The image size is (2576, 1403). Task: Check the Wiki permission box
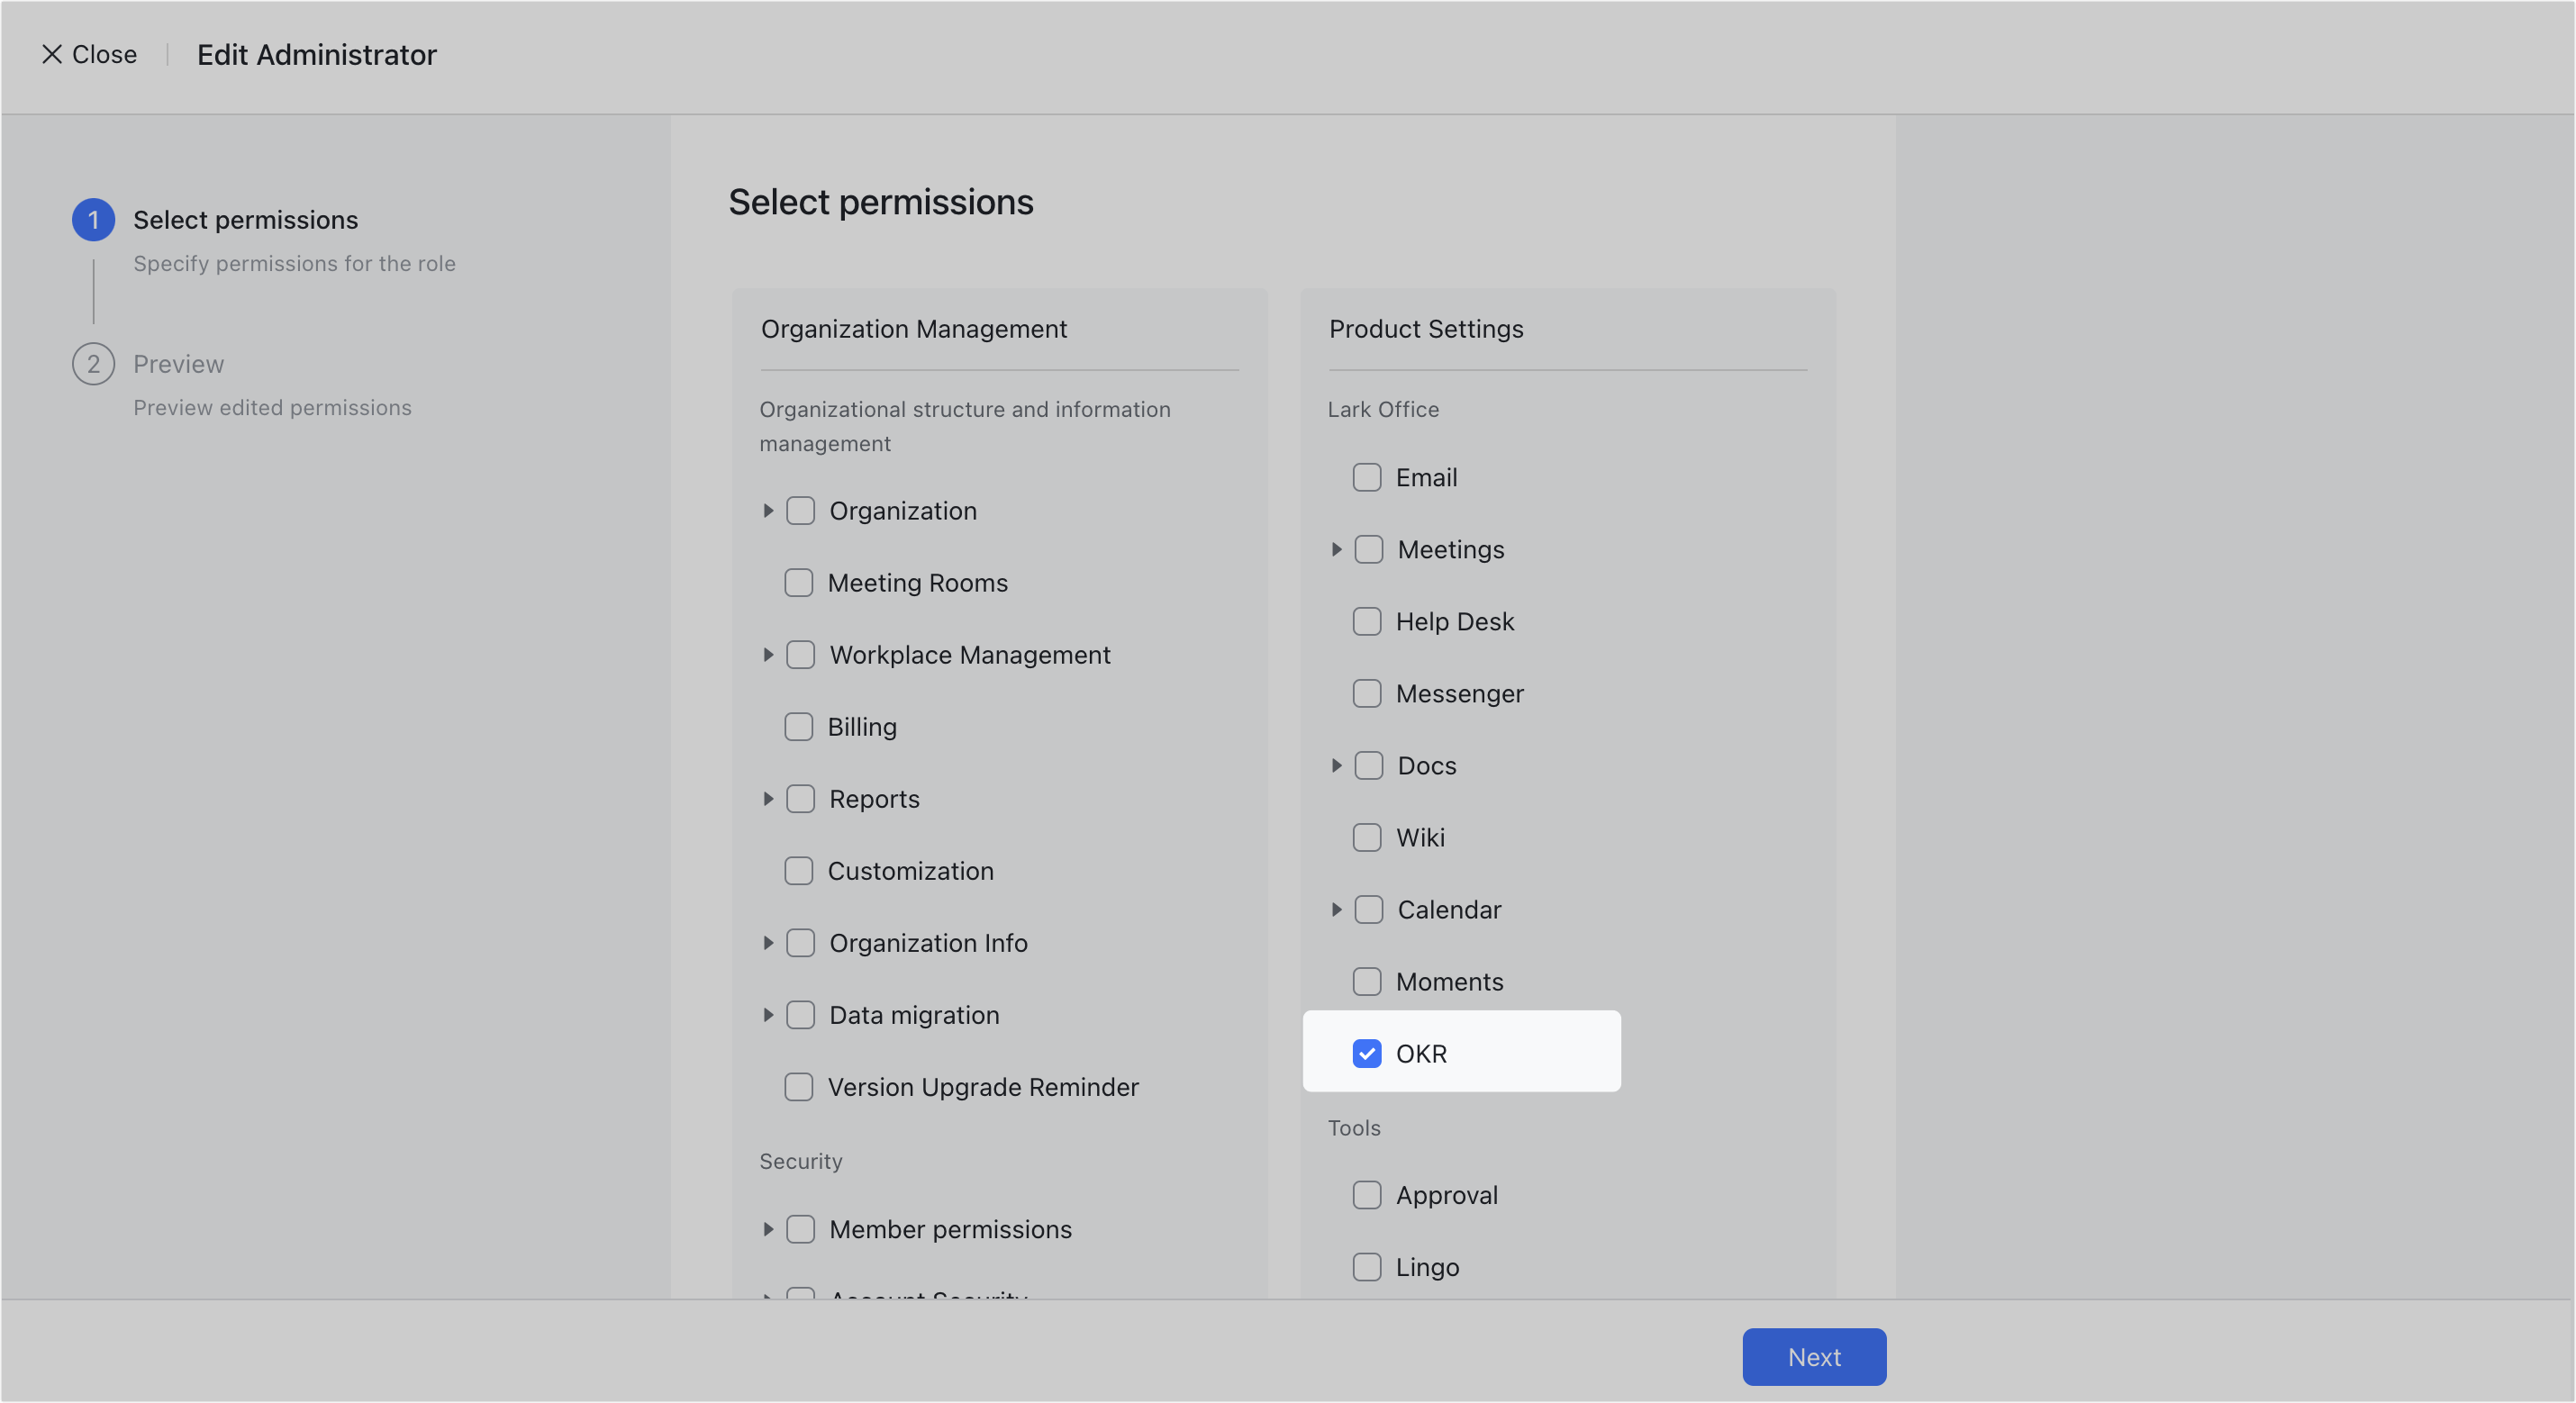[x=1367, y=837]
